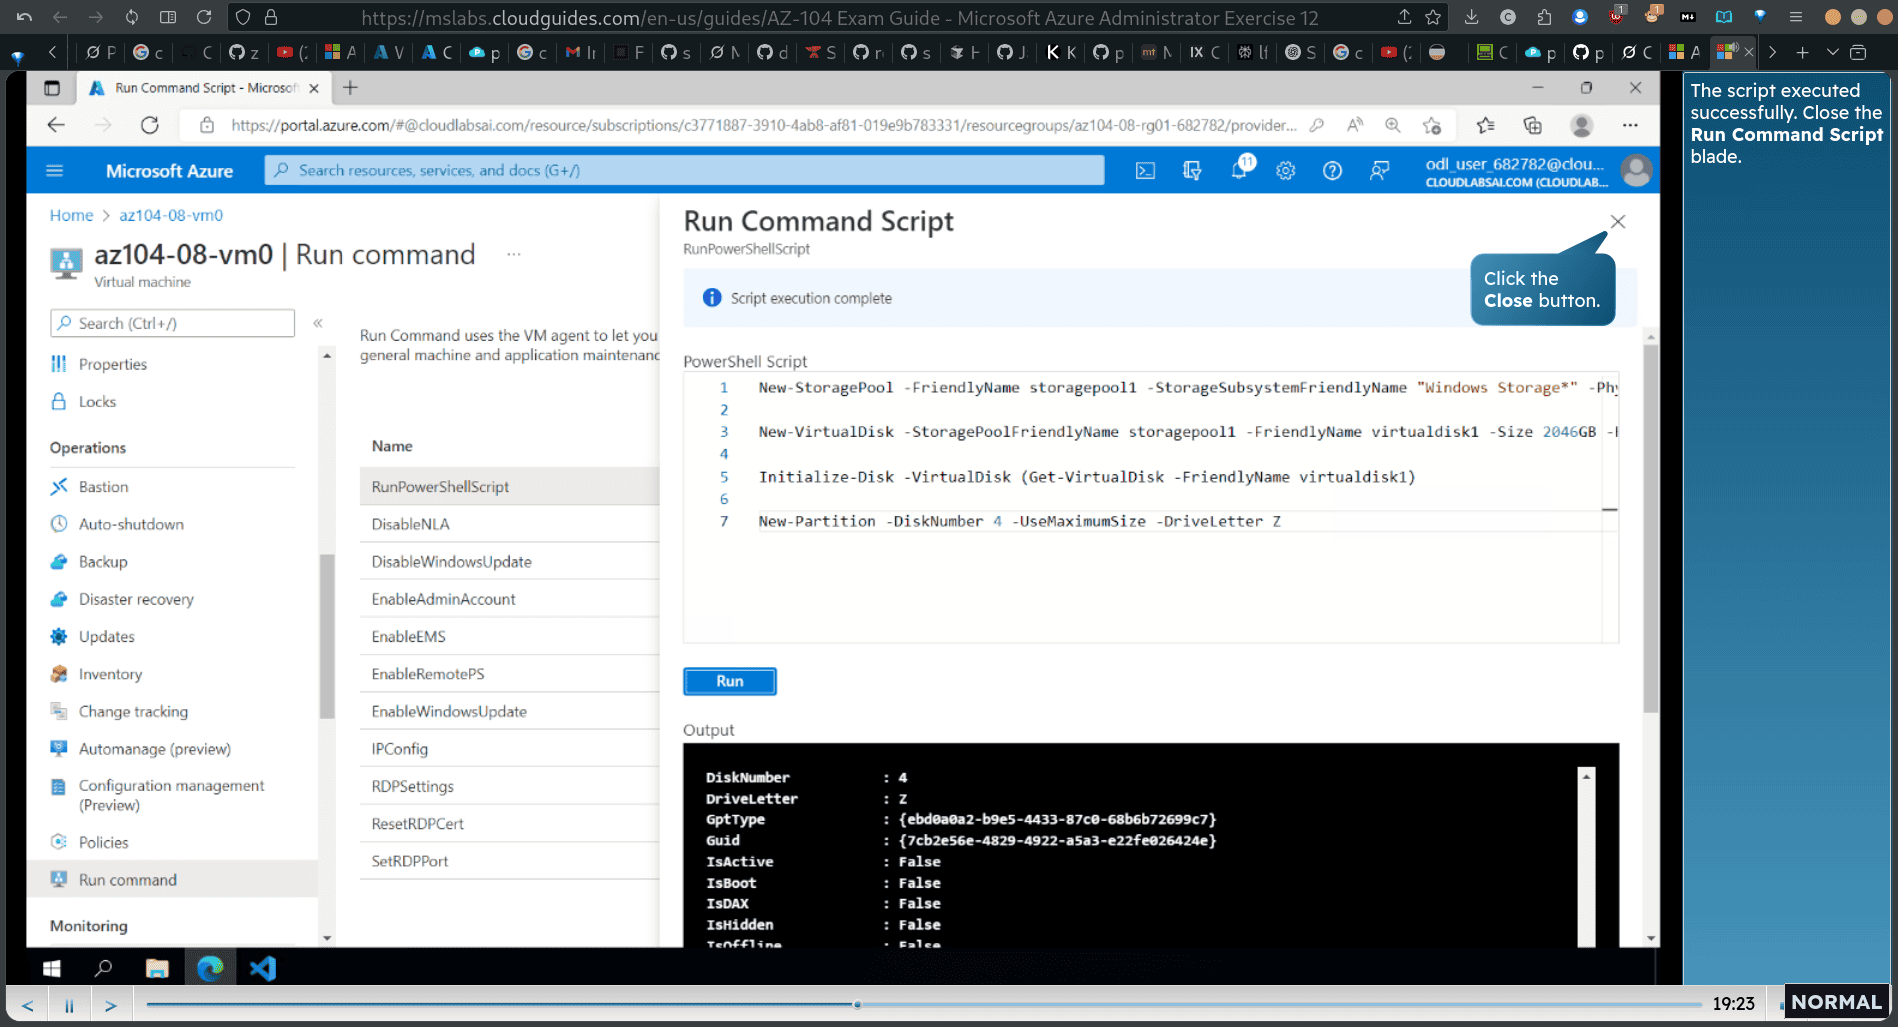Open Azure portal settings gear
The width and height of the screenshot is (1898, 1027).
pyautogui.click(x=1286, y=171)
